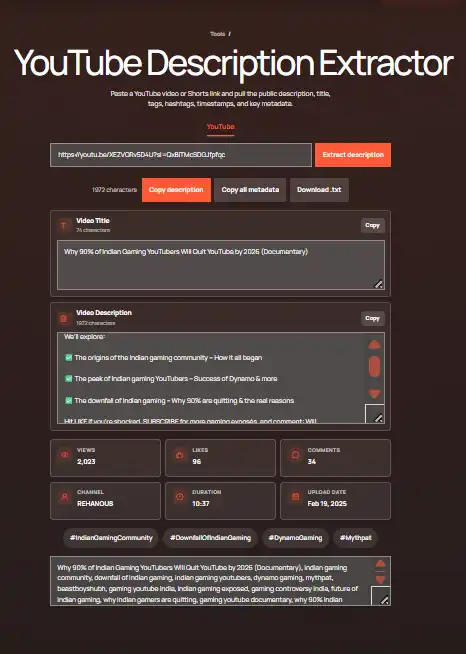This screenshot has width=466, height=654.
Task: Select the #DownfallOfIndianGaming hashtag chip
Action: tap(210, 538)
